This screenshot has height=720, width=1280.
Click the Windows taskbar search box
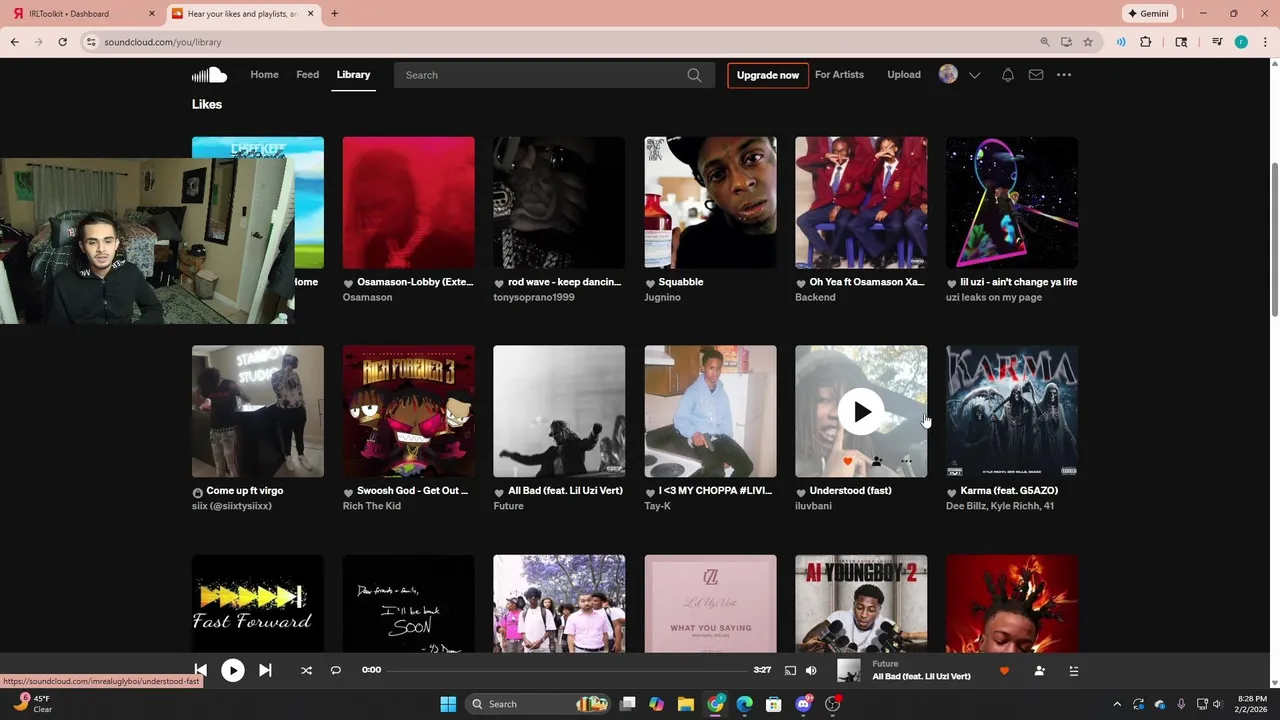coord(539,704)
